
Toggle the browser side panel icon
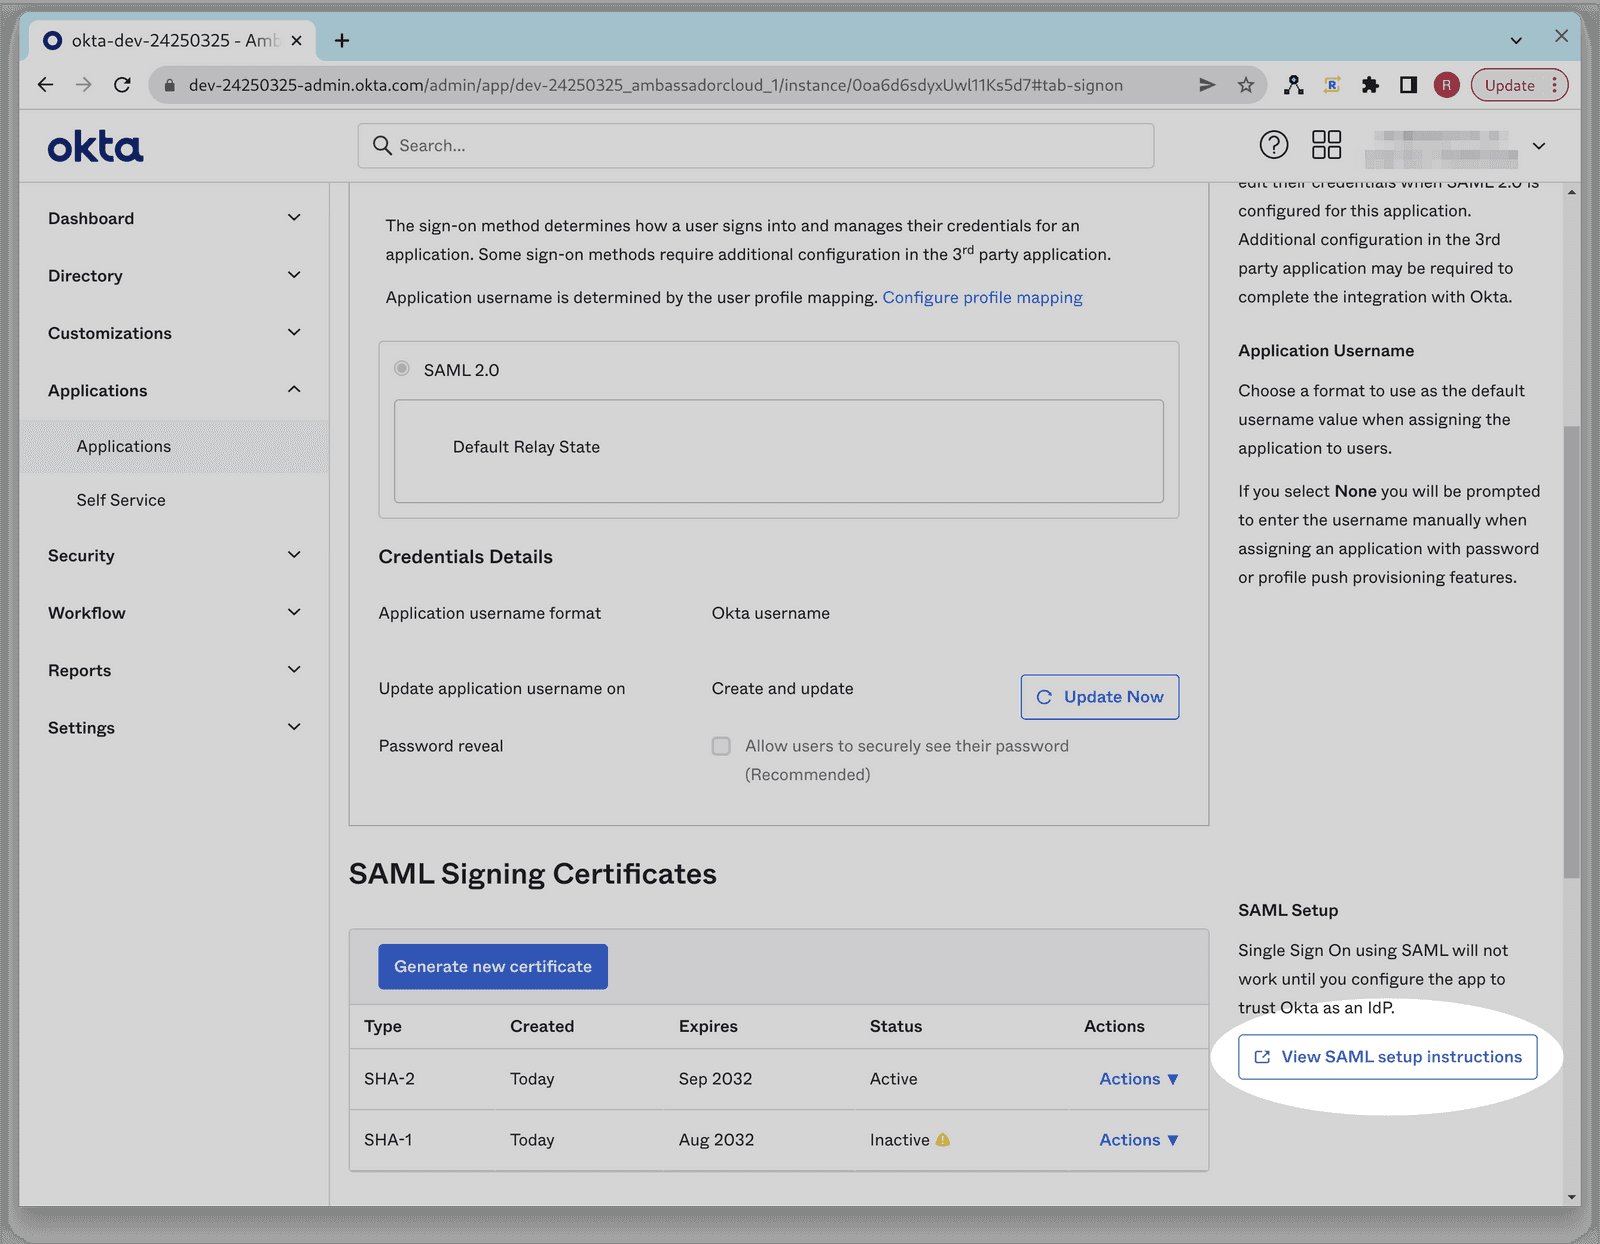click(1408, 85)
